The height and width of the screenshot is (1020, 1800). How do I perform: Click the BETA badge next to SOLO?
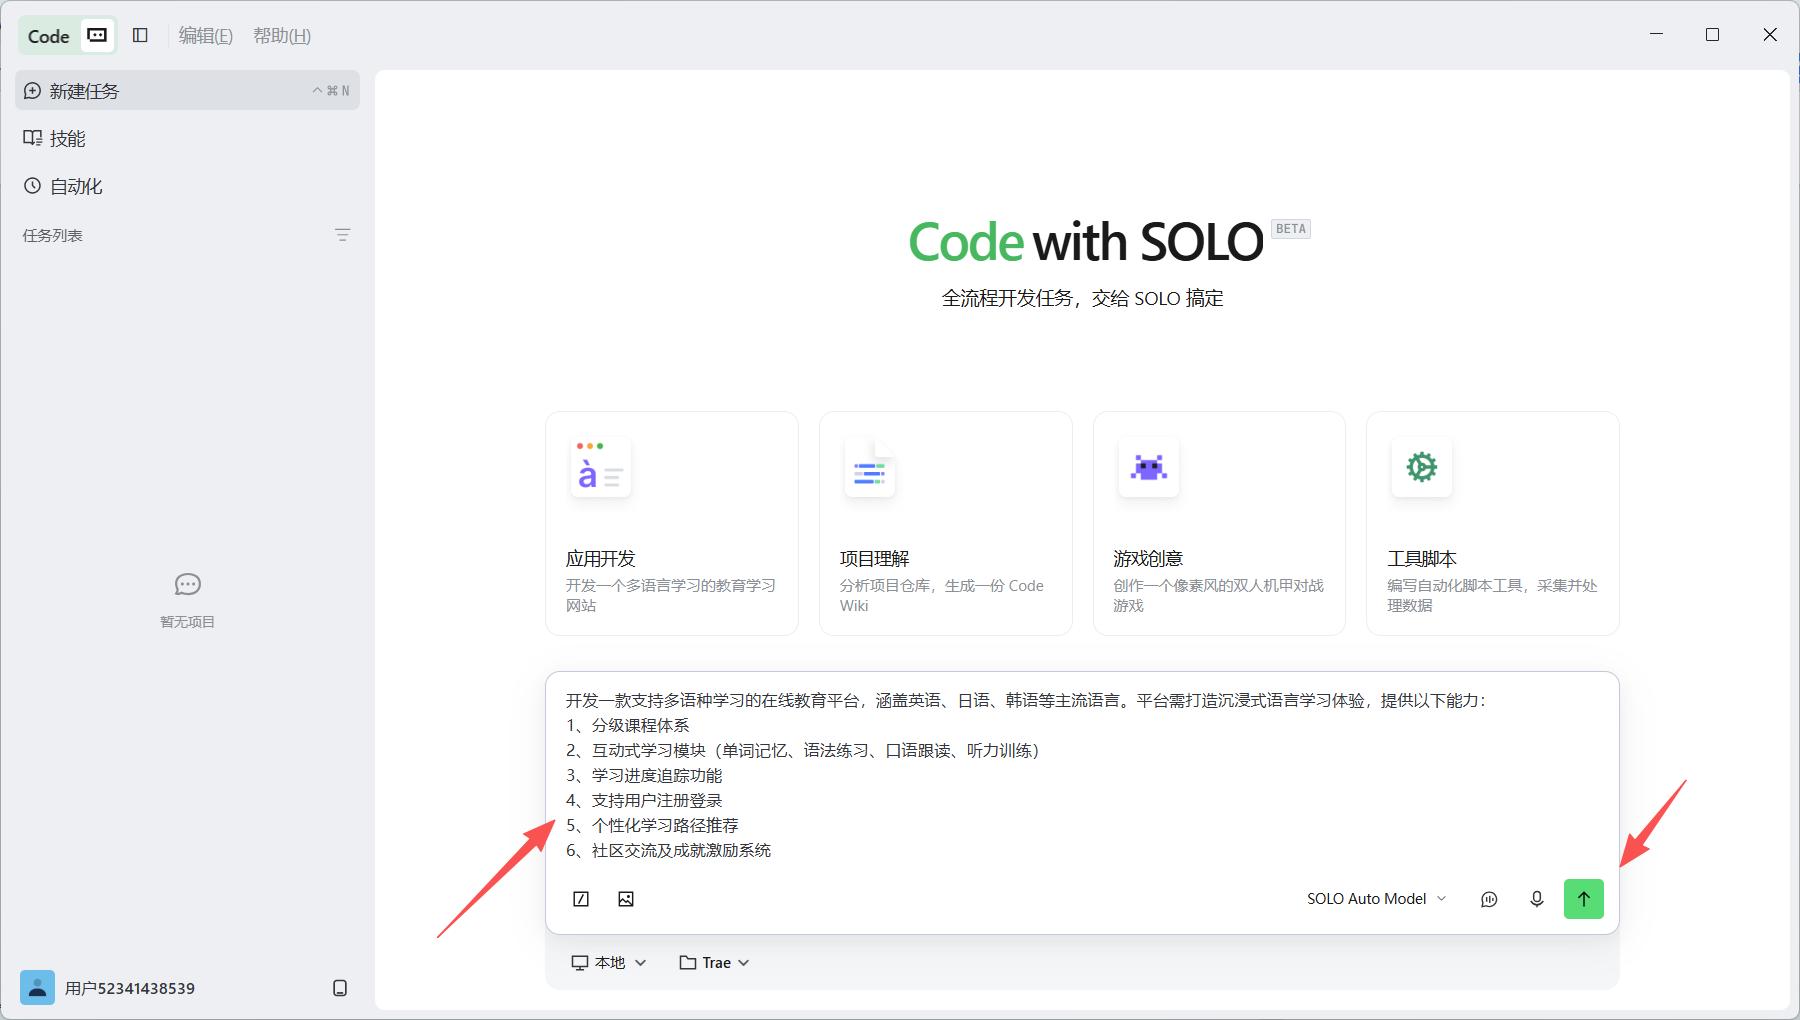pyautogui.click(x=1291, y=229)
